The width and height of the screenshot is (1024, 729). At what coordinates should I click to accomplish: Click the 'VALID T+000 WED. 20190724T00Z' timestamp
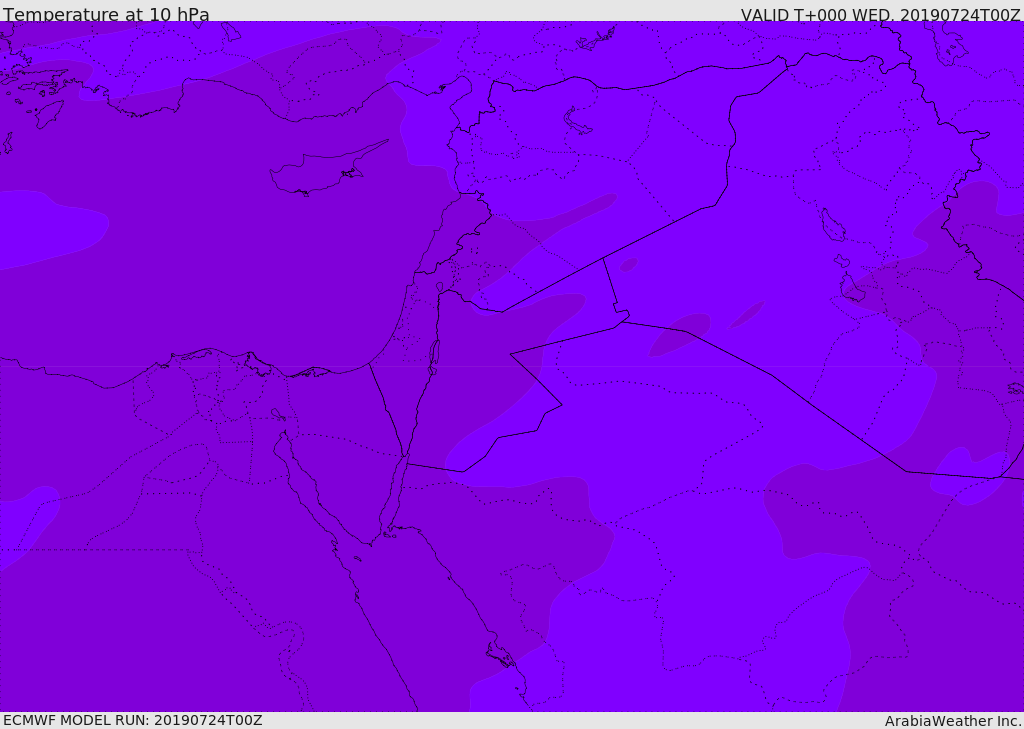click(880, 15)
